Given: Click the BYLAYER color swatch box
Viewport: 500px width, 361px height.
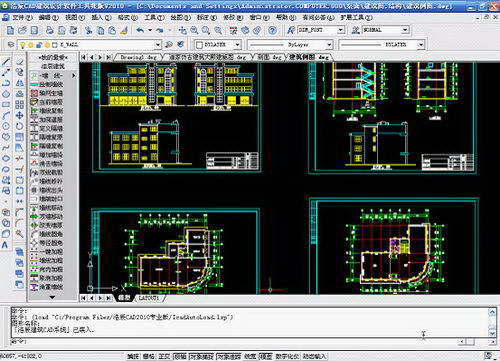Looking at the screenshot, I should 199,45.
